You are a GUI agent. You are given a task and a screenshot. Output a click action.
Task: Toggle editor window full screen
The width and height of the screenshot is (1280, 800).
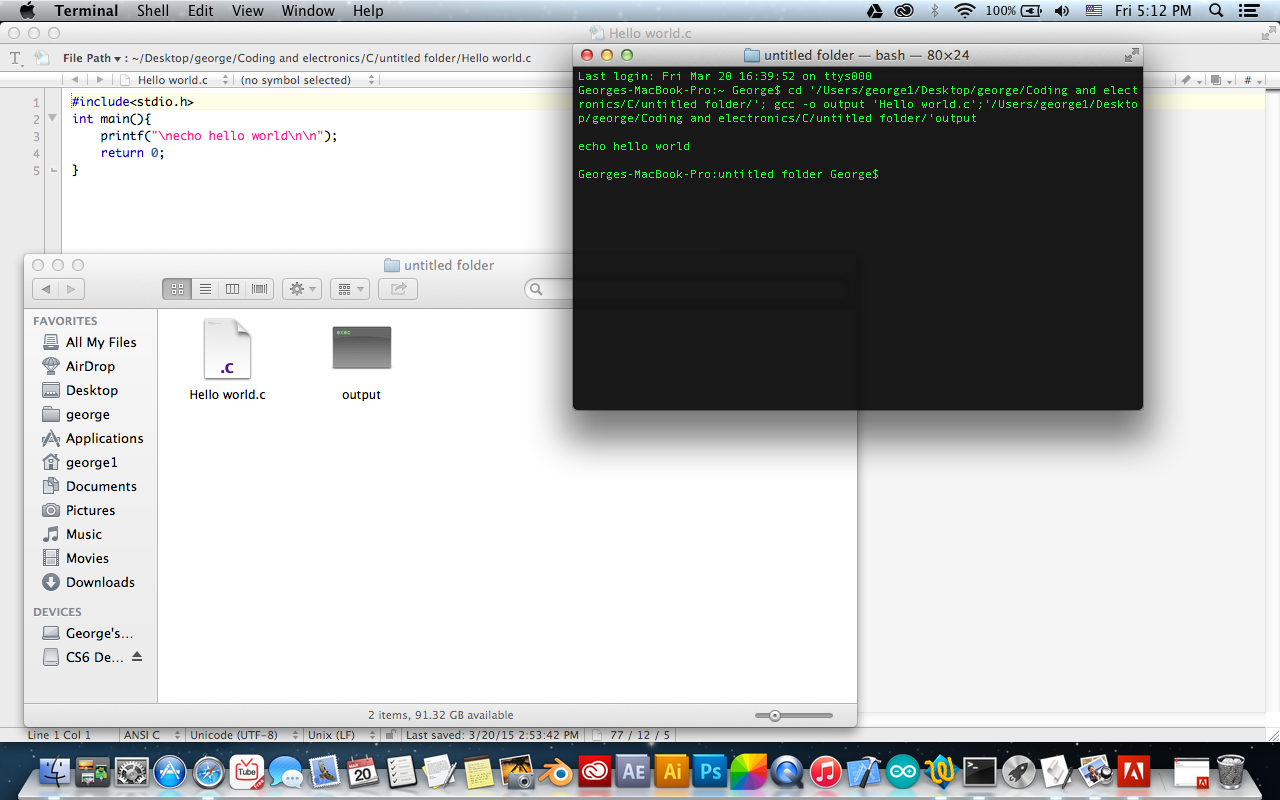pyautogui.click(x=1267, y=33)
